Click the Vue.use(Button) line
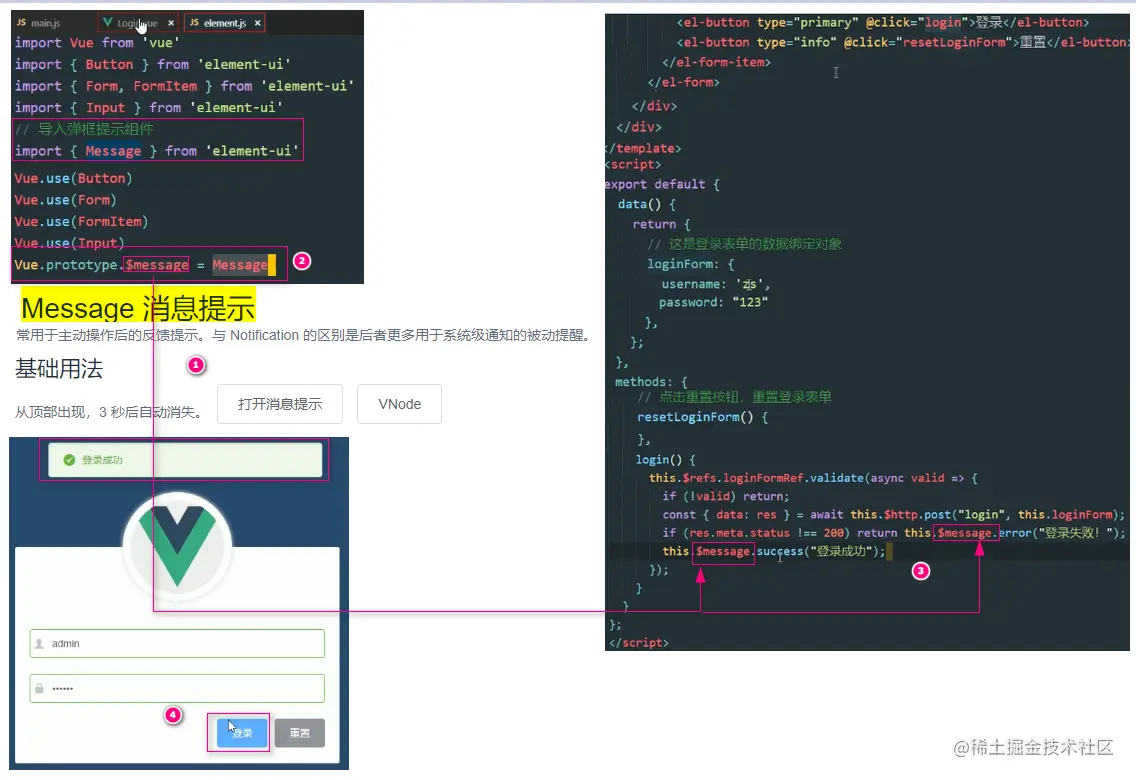Screen dimensions: 1136x780 tap(72, 178)
